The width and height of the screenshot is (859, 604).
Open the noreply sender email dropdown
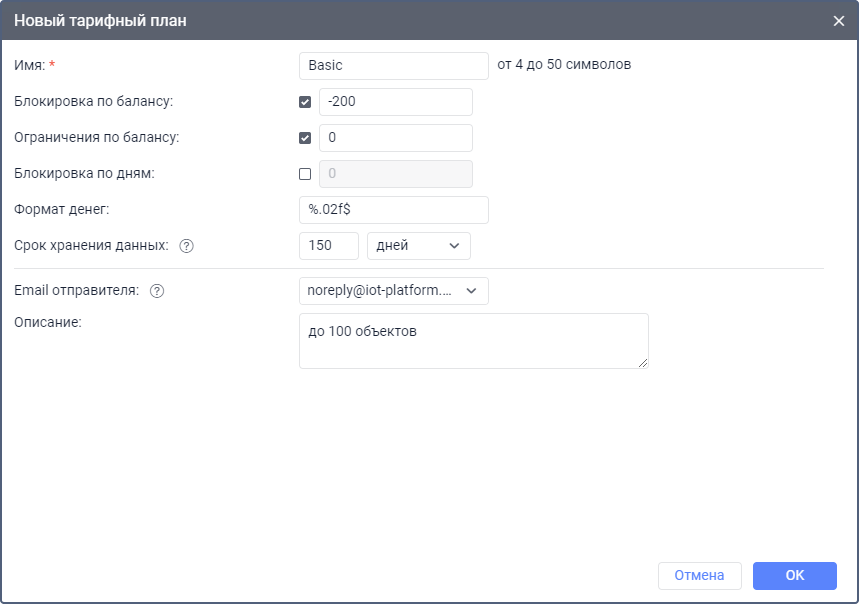(394, 291)
